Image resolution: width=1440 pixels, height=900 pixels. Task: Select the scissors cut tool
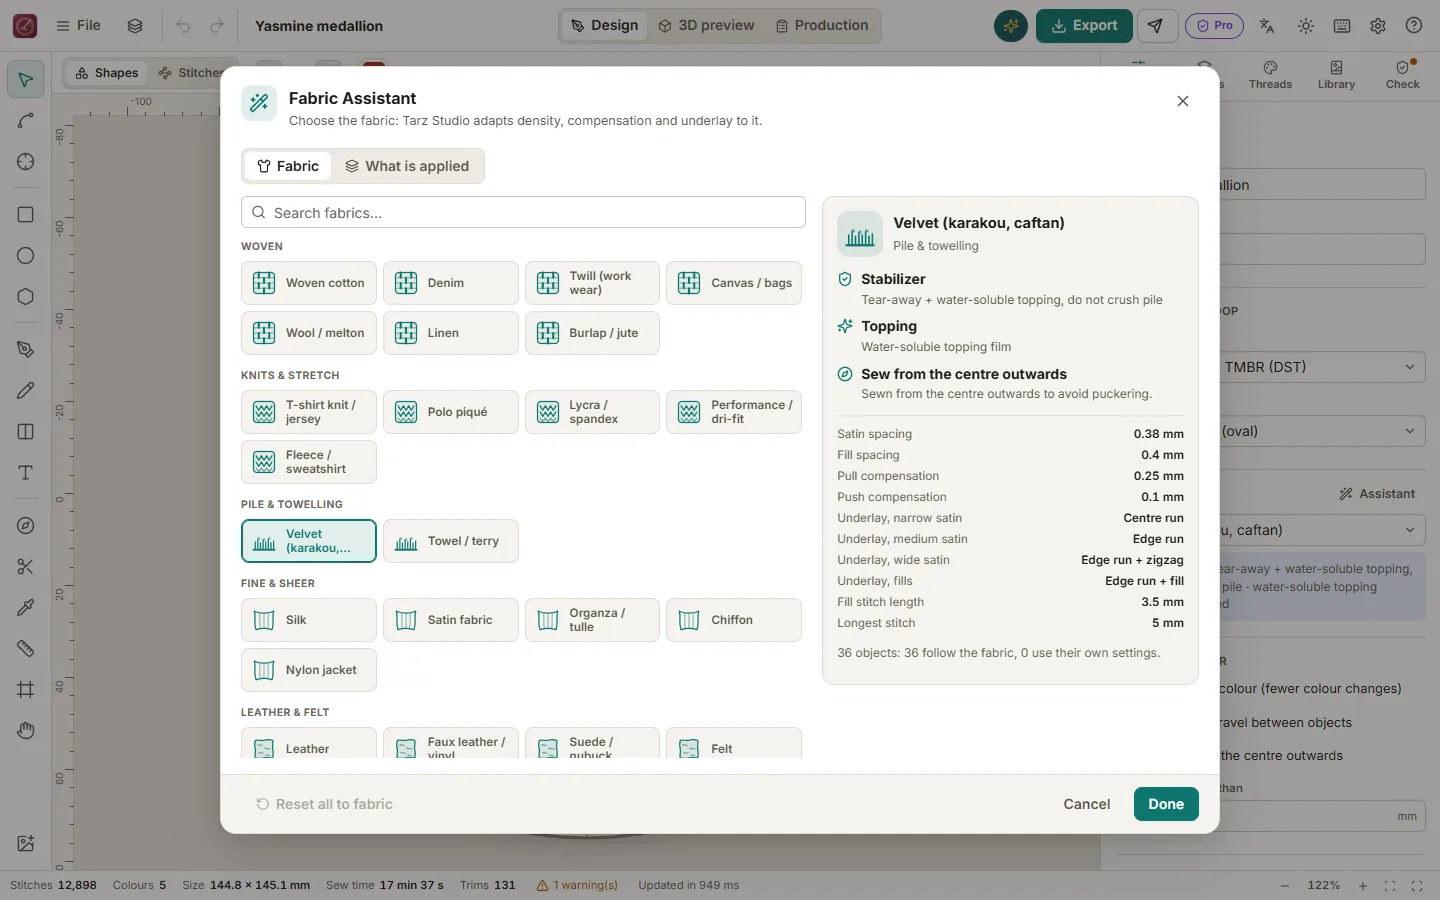pyautogui.click(x=26, y=567)
